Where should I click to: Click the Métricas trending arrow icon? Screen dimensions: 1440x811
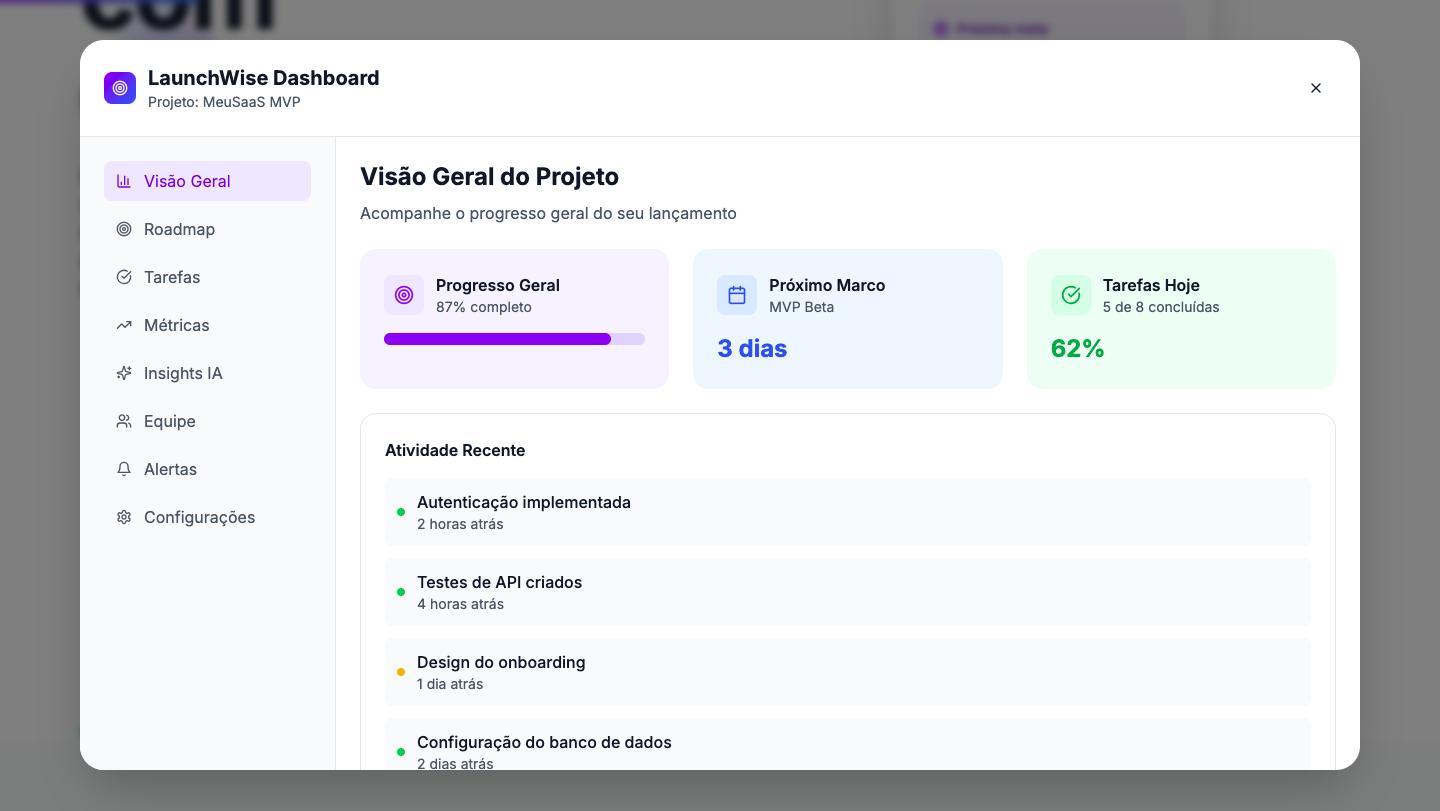pyautogui.click(x=124, y=325)
